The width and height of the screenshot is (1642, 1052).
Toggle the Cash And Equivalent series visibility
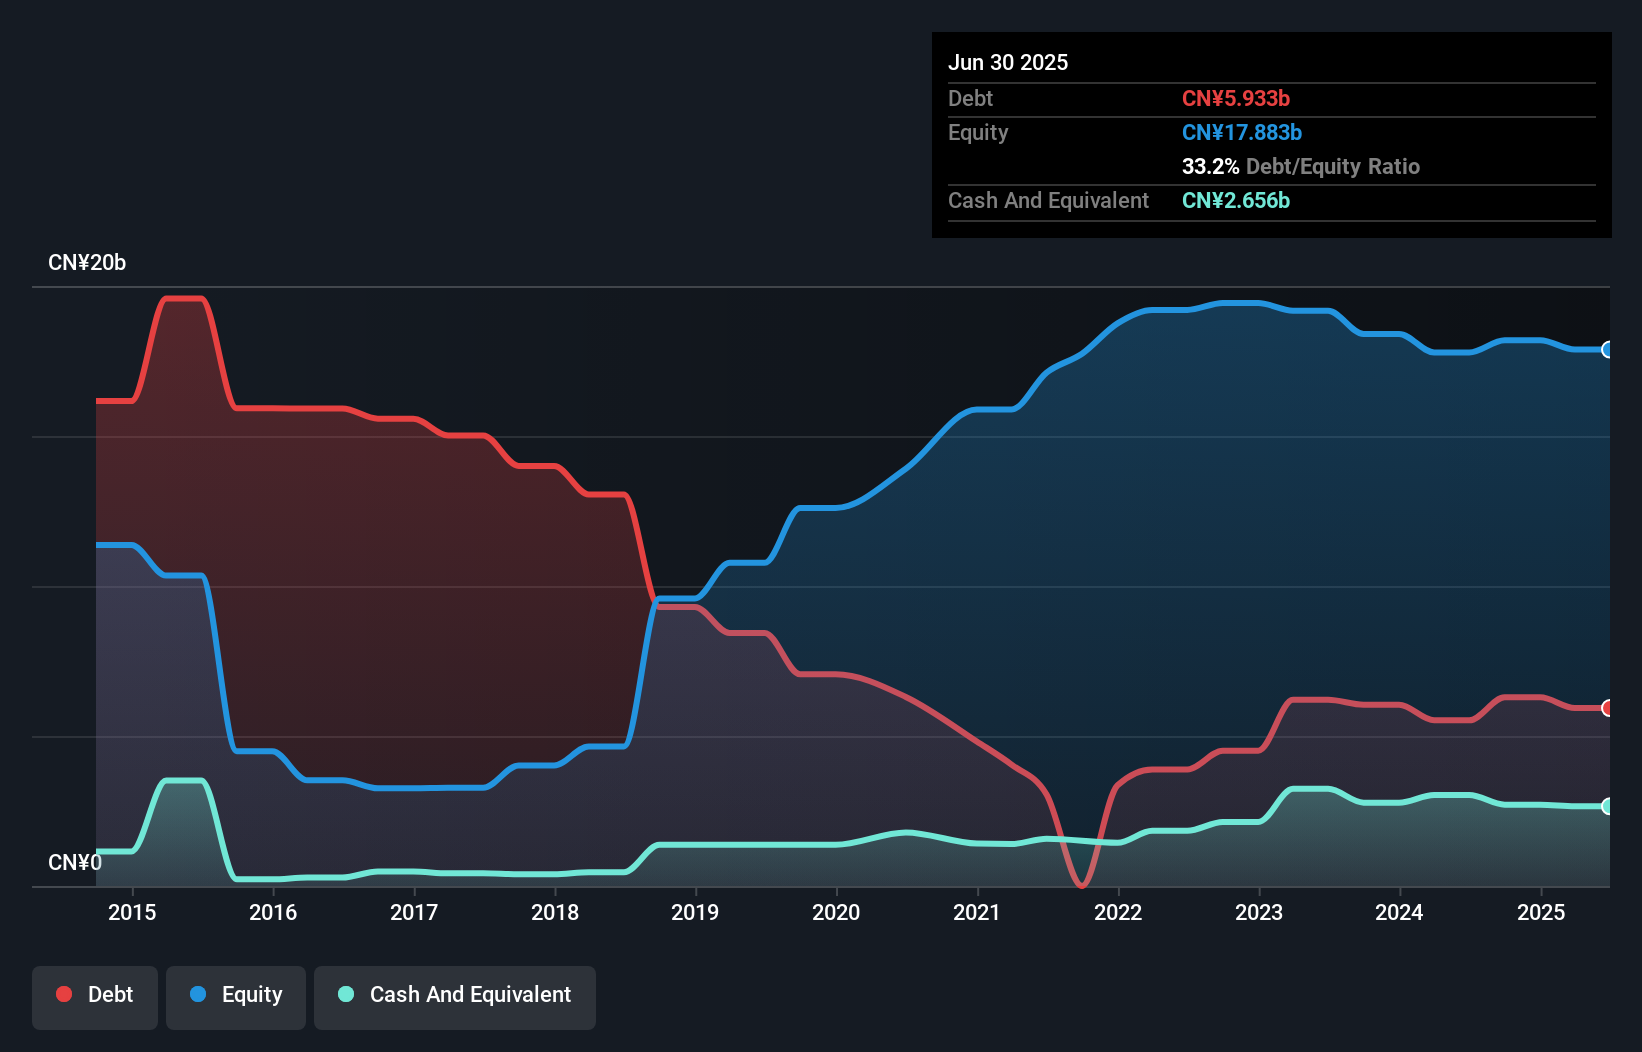[455, 994]
